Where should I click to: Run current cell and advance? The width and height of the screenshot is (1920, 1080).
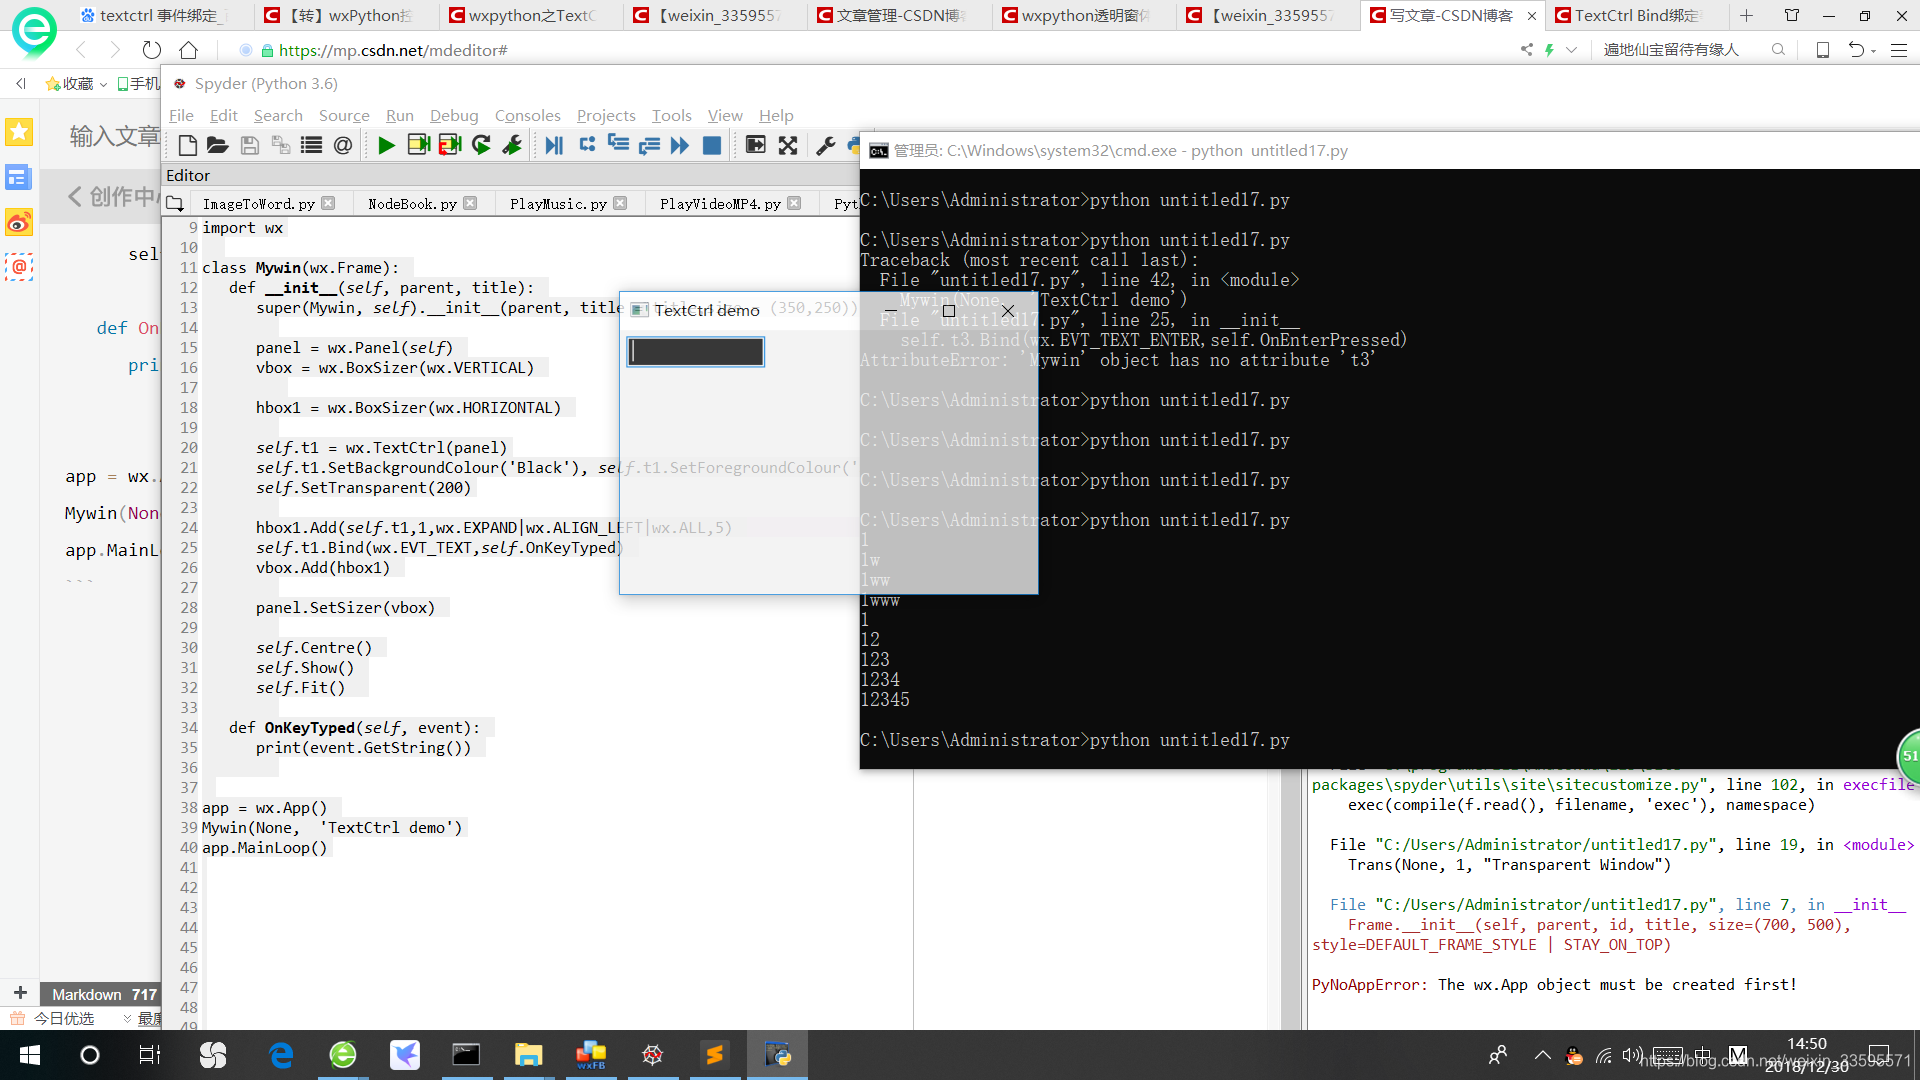450,146
